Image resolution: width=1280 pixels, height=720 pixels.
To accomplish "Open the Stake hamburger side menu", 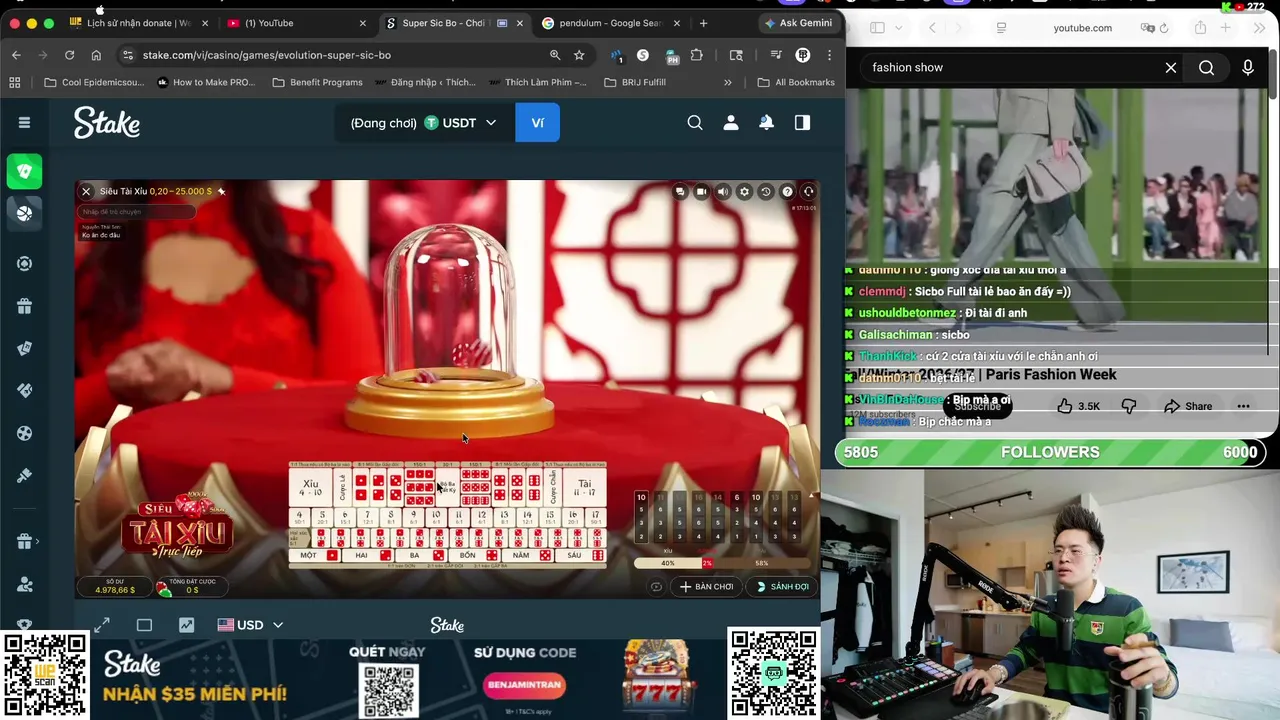I will click(24, 122).
